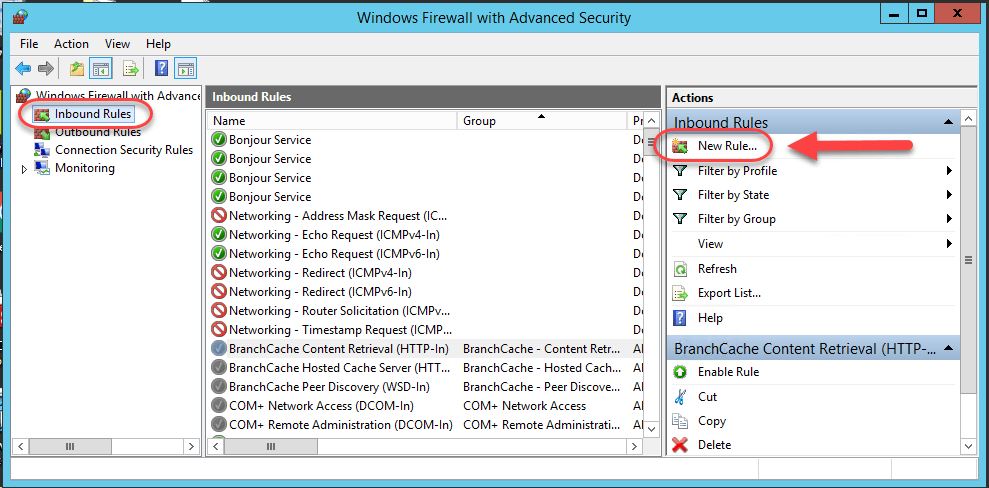
Task: Select BranchCache Content Retrieval (HTTP-In) rule
Action: click(339, 349)
